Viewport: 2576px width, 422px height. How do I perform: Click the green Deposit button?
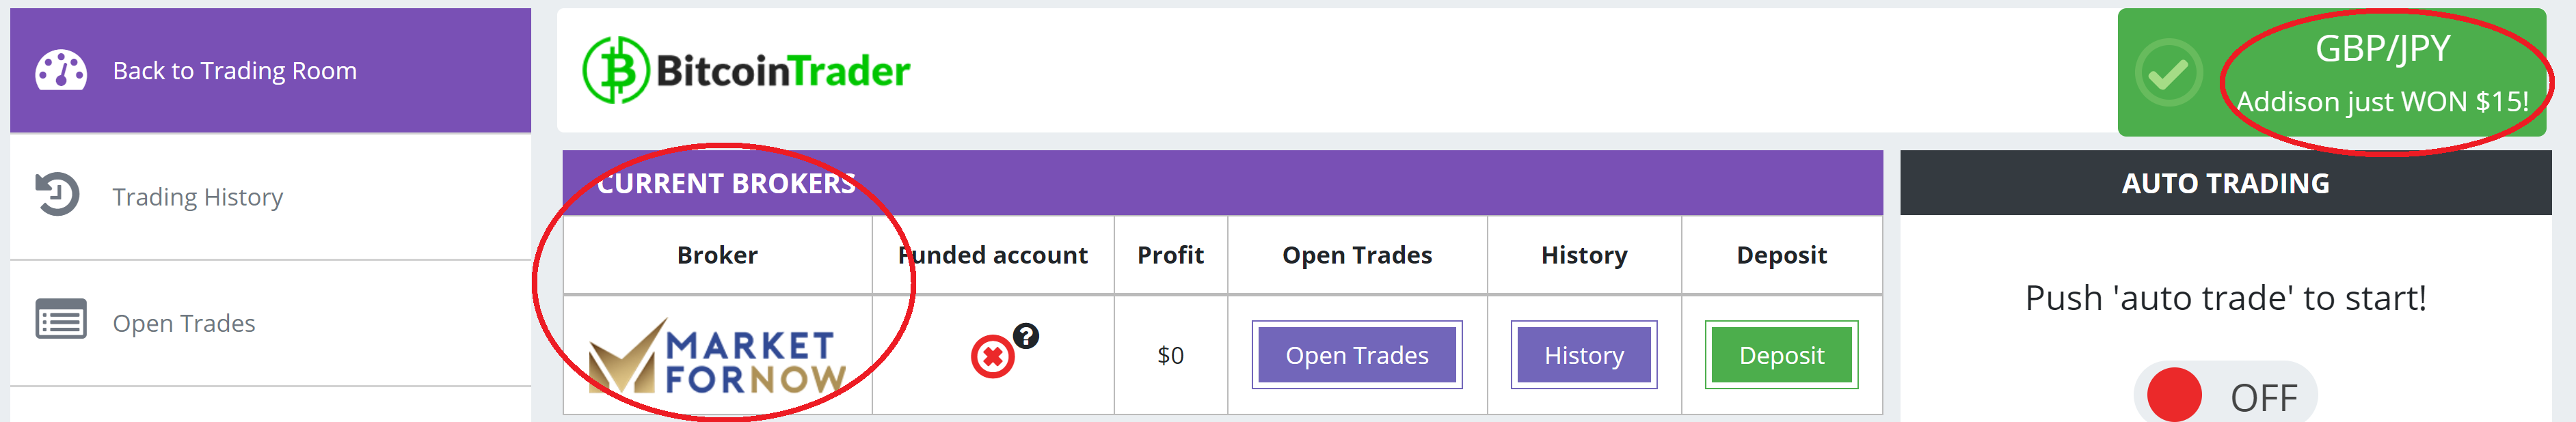pos(1780,355)
